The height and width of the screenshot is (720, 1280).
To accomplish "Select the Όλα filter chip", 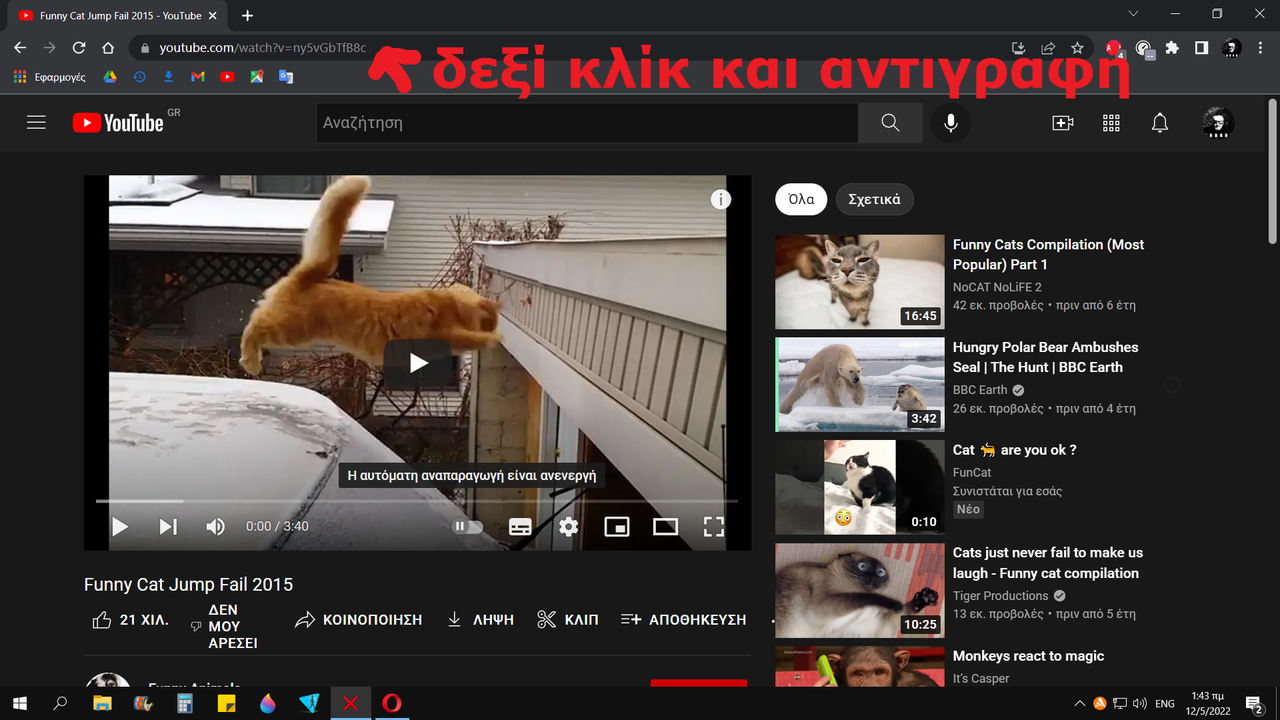I will coord(801,199).
